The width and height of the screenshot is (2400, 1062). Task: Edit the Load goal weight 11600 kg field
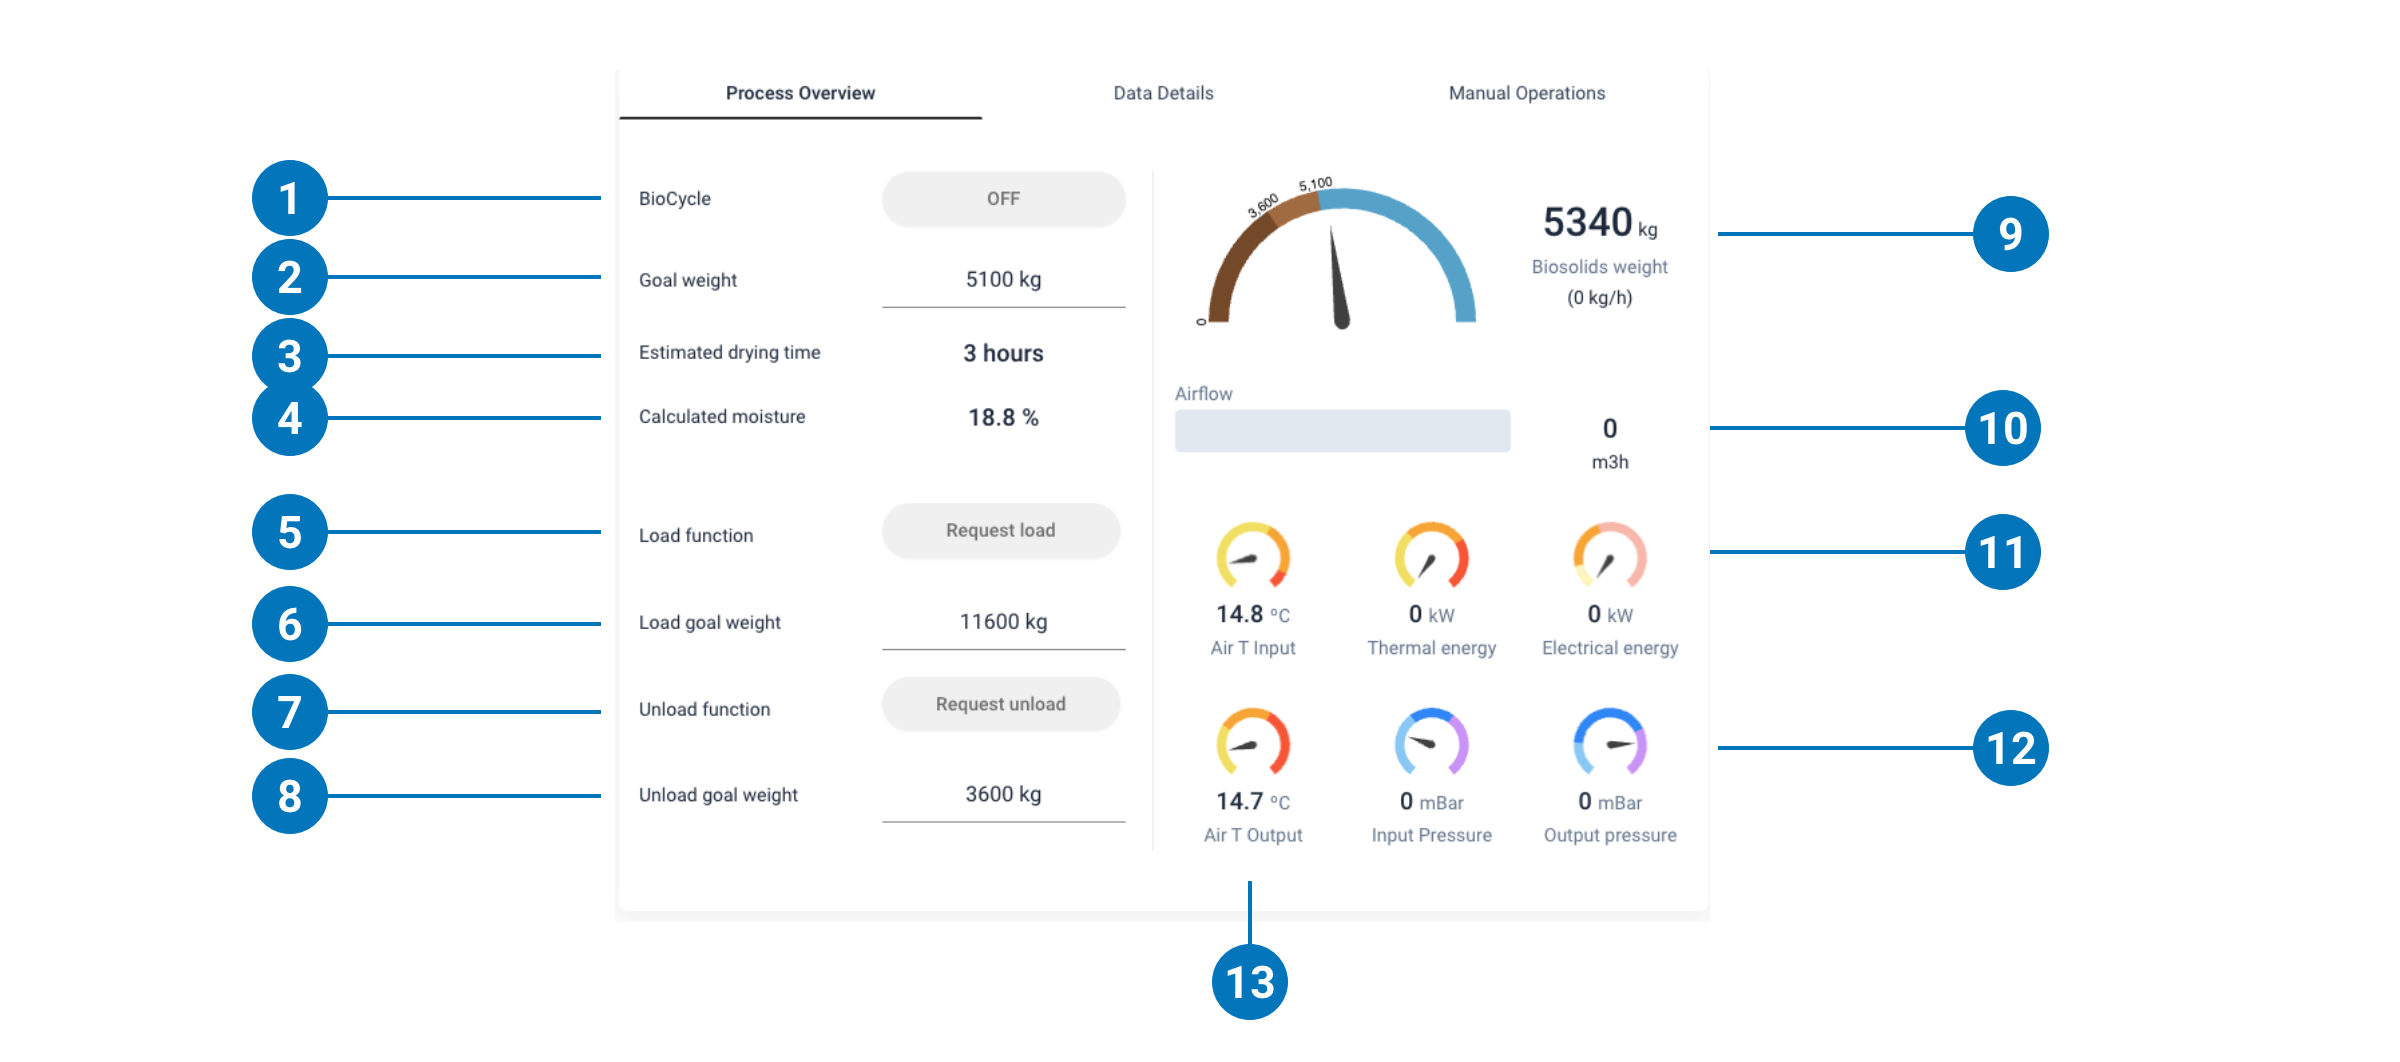click(1003, 622)
